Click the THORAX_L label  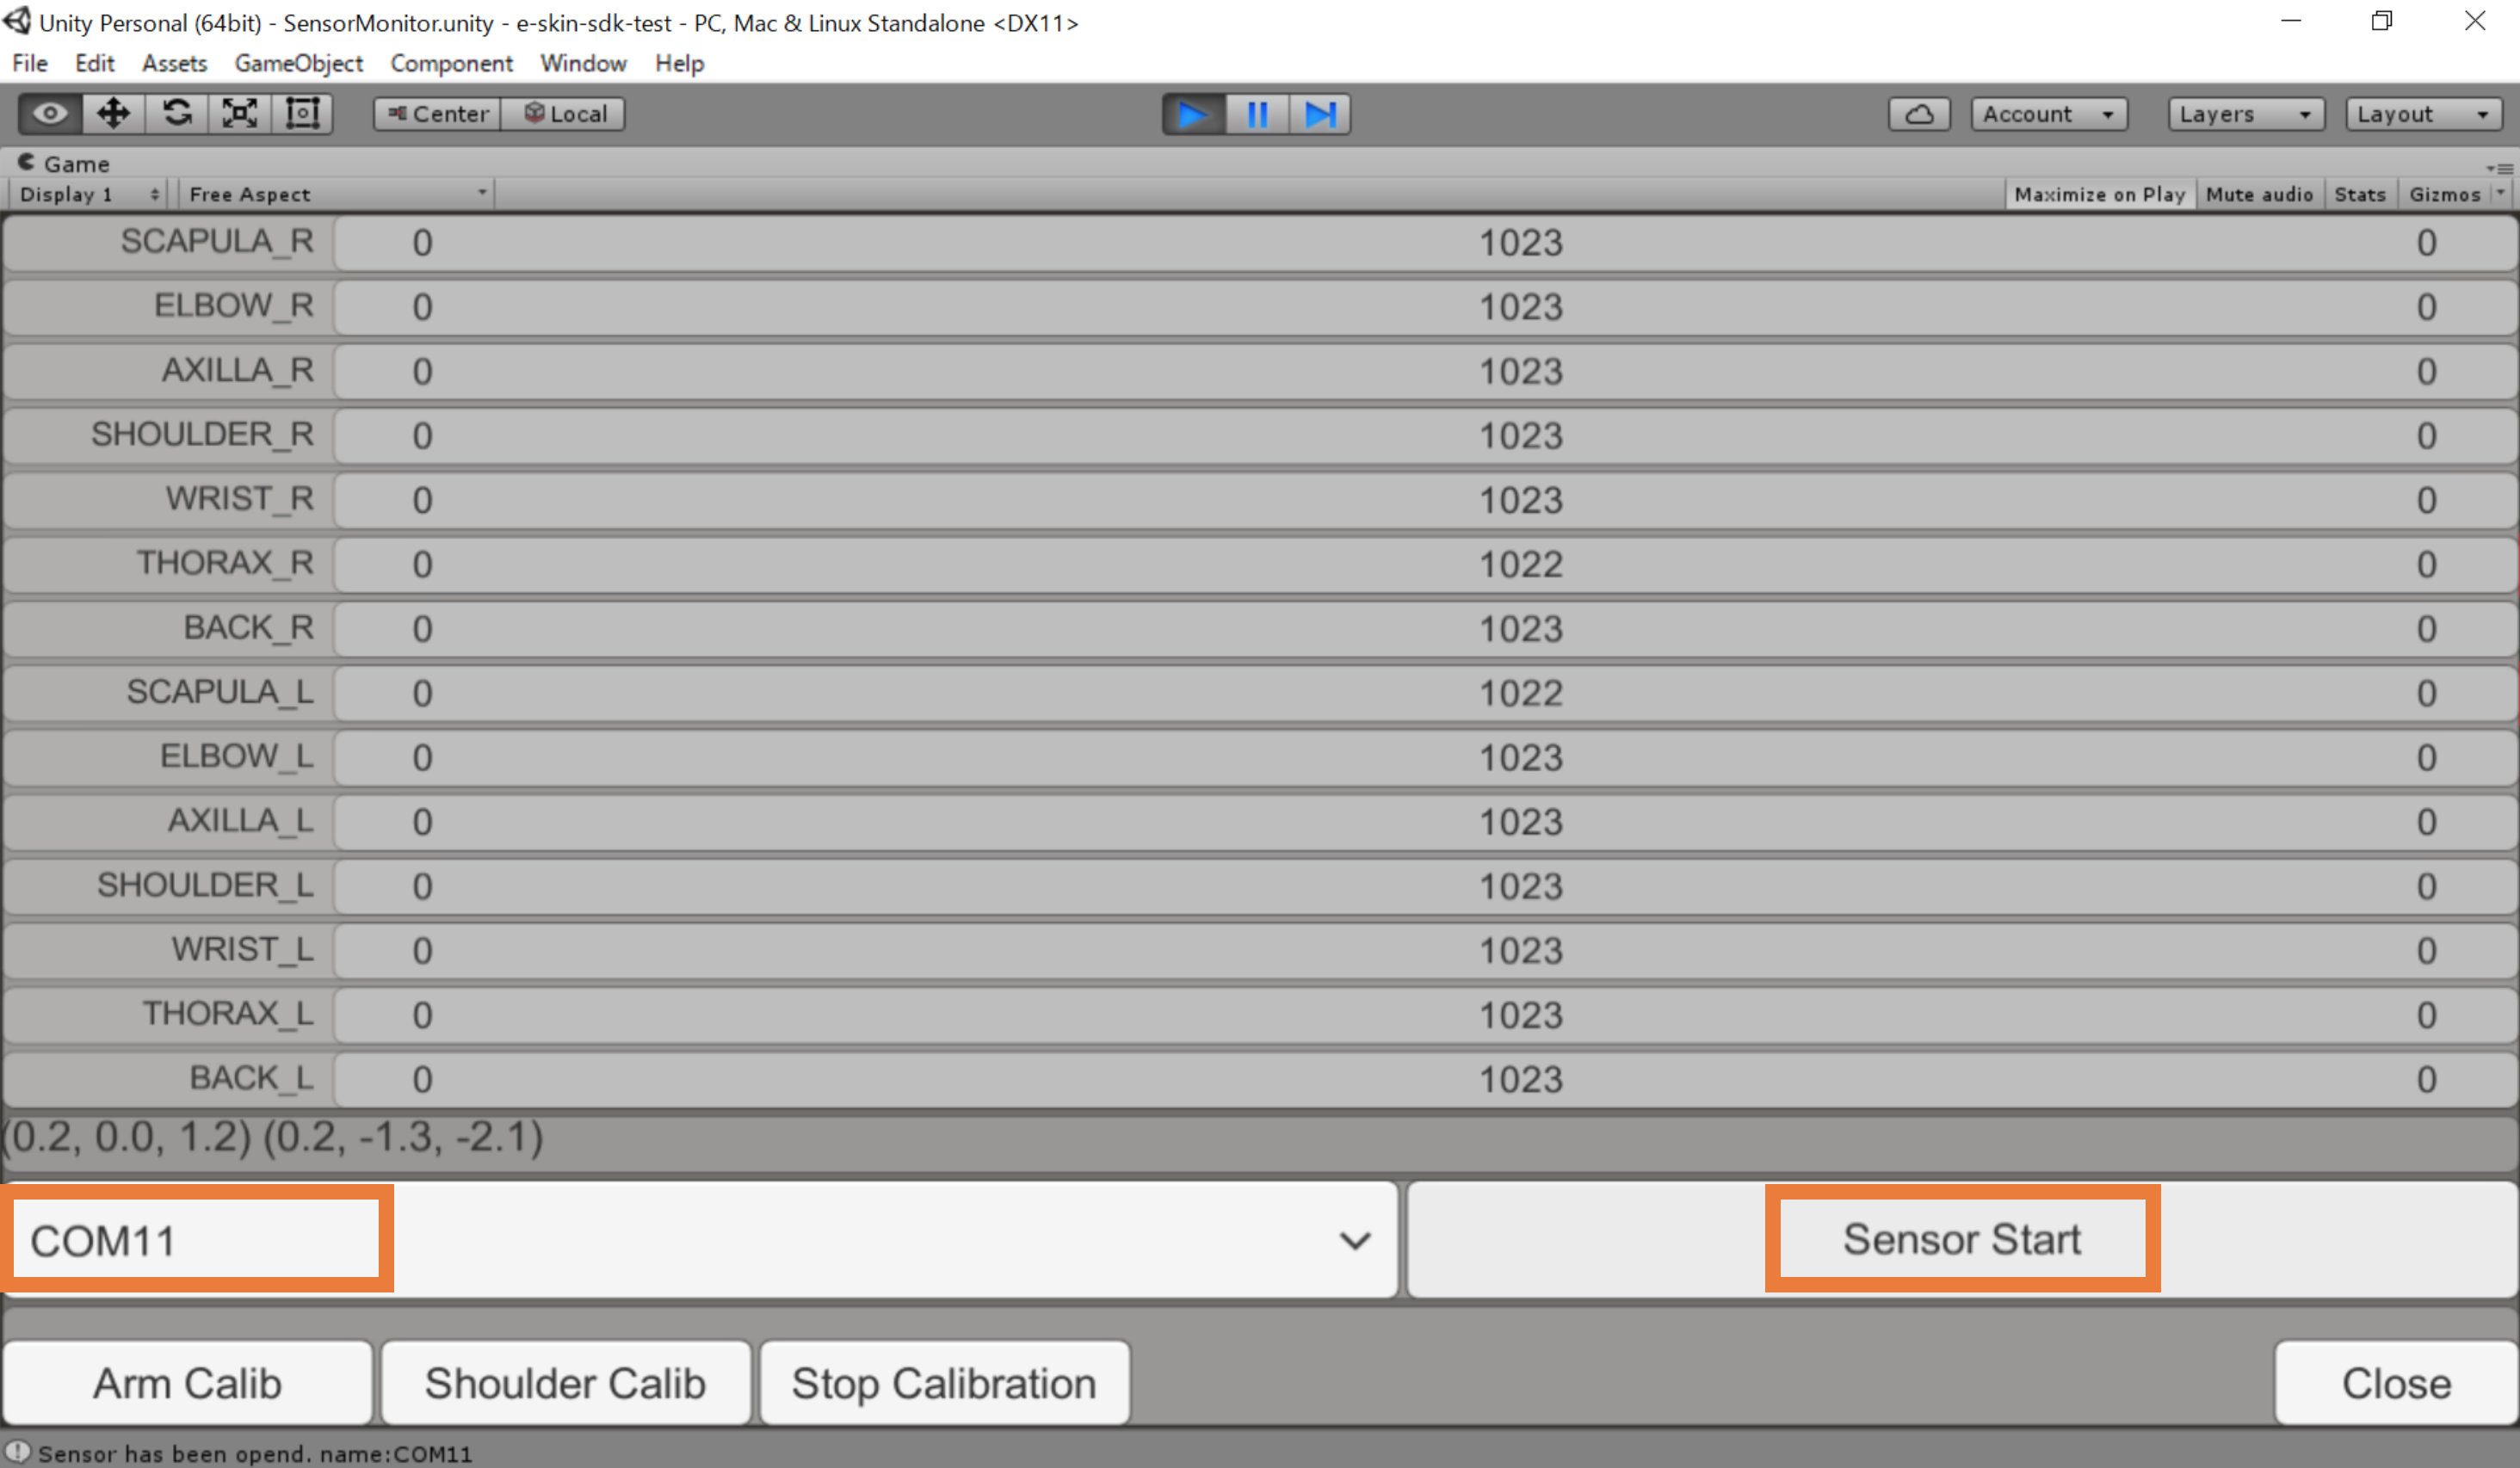click(x=228, y=1014)
